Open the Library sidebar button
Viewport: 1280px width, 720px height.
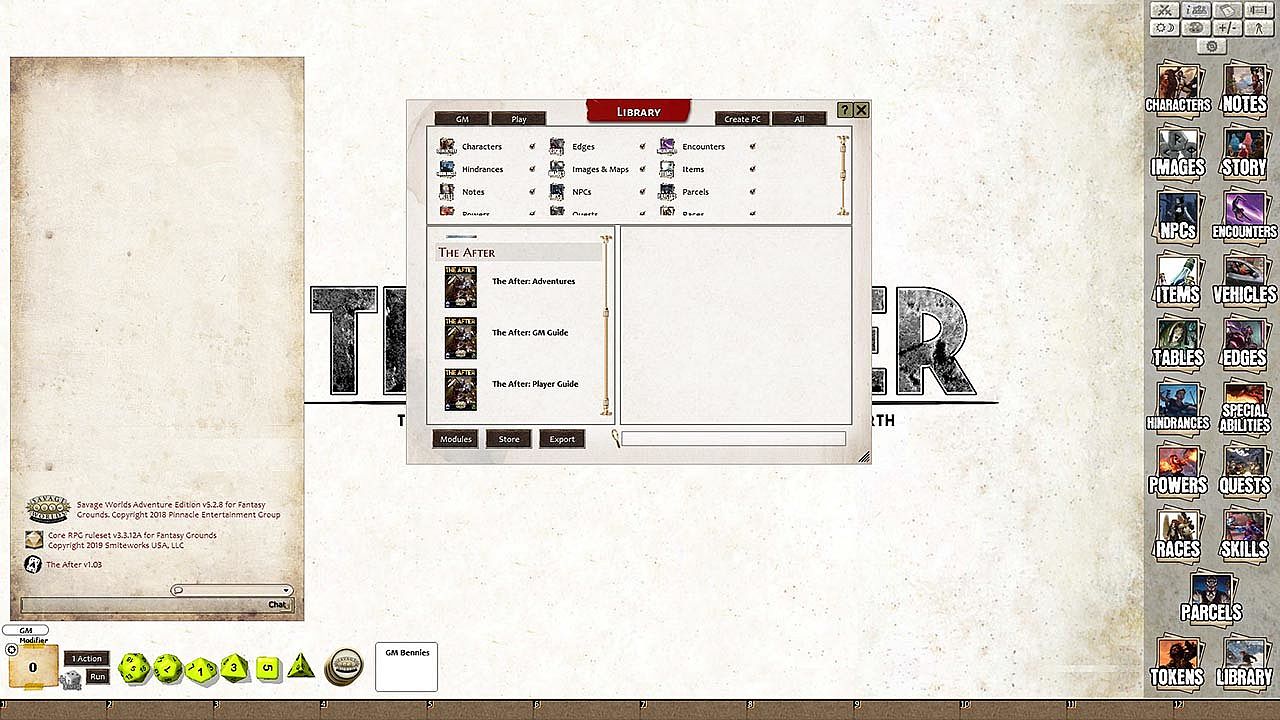pyautogui.click(x=1244, y=660)
